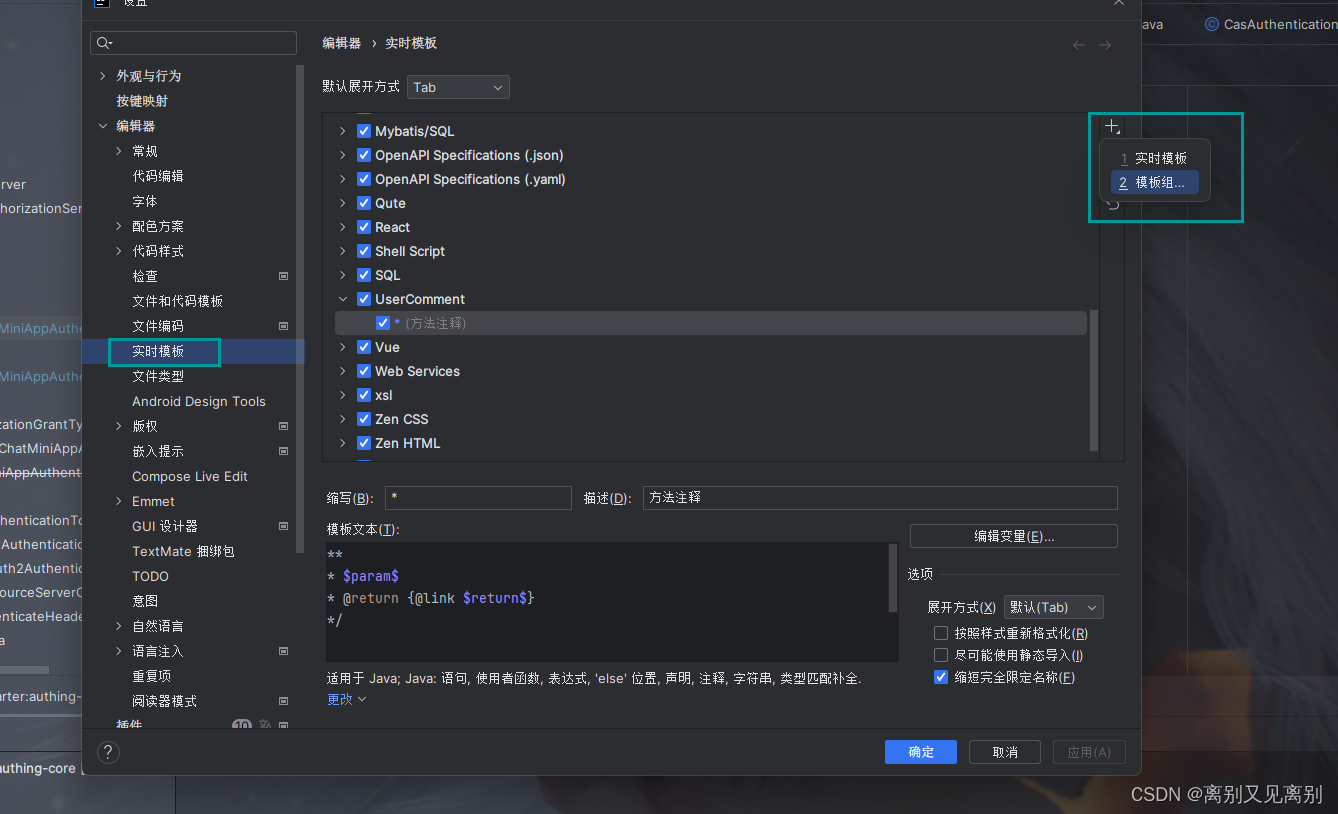Click the project-level icon next to 检查
The height and width of the screenshot is (814, 1338).
tap(283, 275)
